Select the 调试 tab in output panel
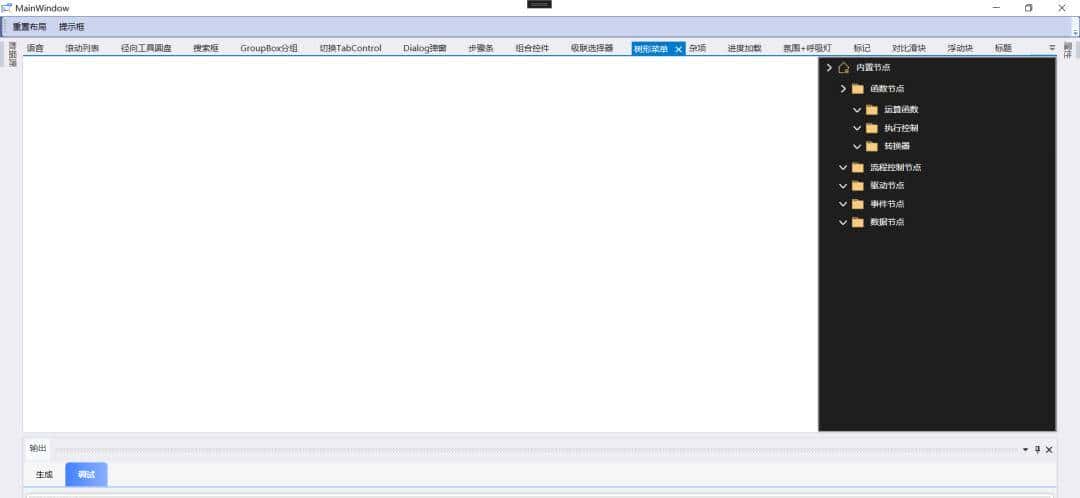This screenshot has height=498, width=1080. (86, 475)
